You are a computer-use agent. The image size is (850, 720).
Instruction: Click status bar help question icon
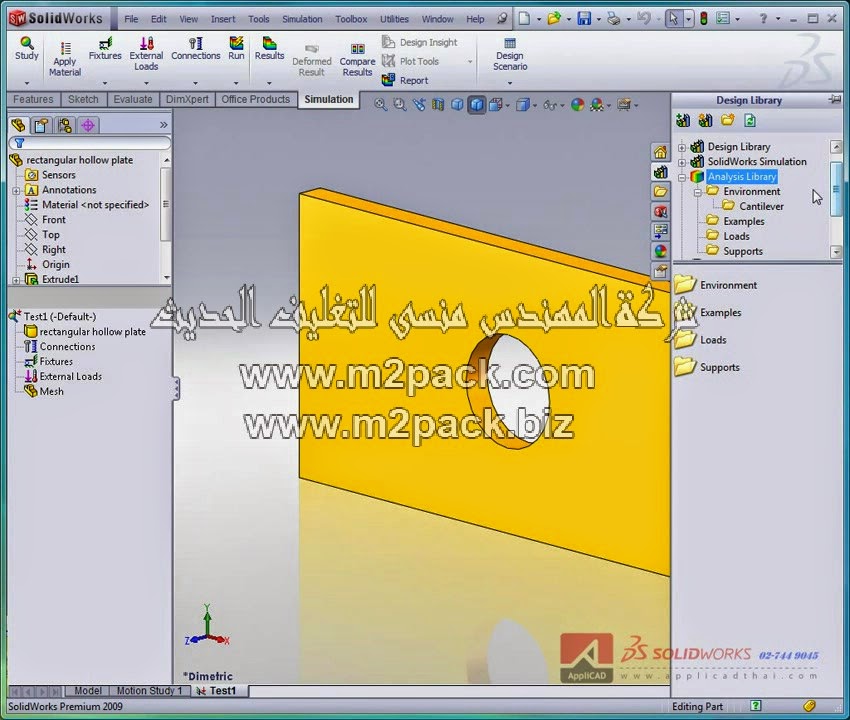click(756, 706)
